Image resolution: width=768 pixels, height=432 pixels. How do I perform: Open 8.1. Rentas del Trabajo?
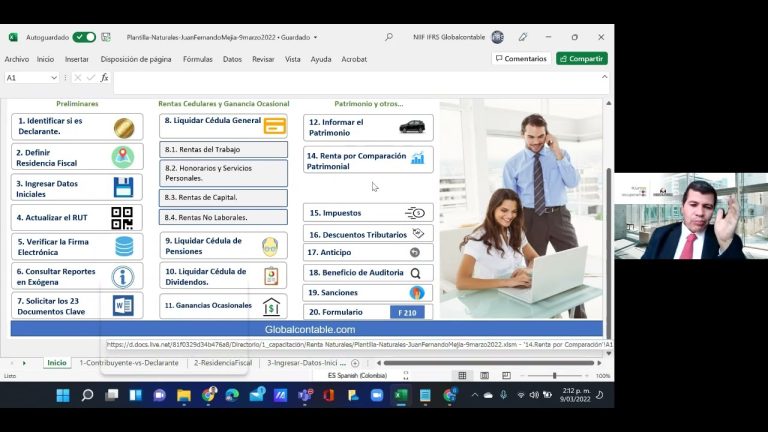(223, 149)
